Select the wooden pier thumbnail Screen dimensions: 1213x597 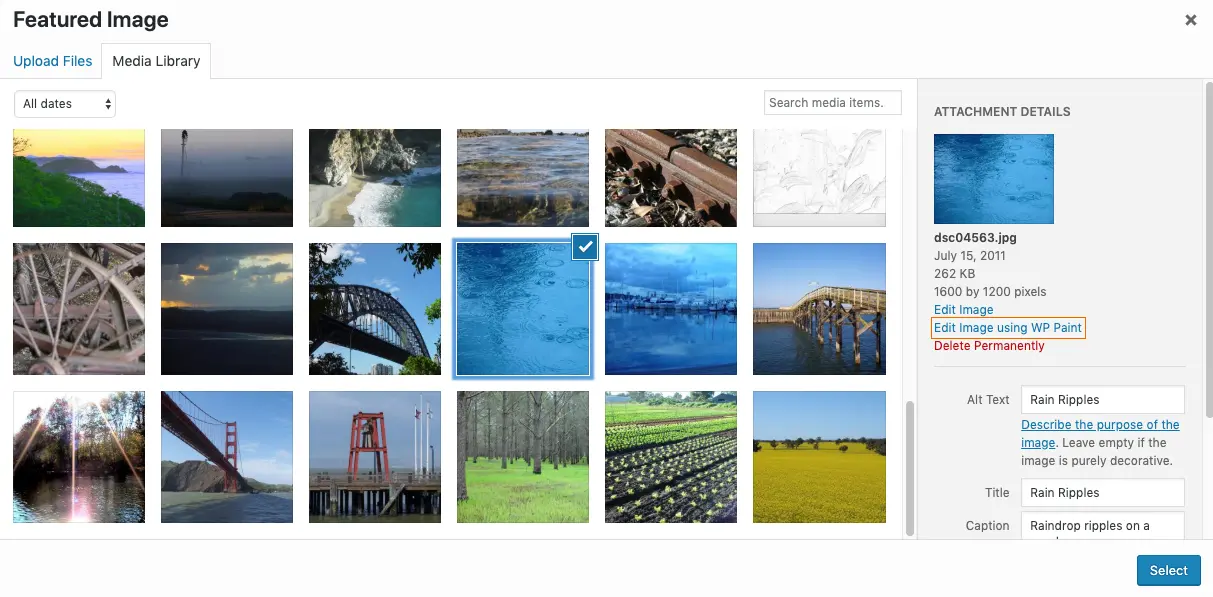click(818, 308)
